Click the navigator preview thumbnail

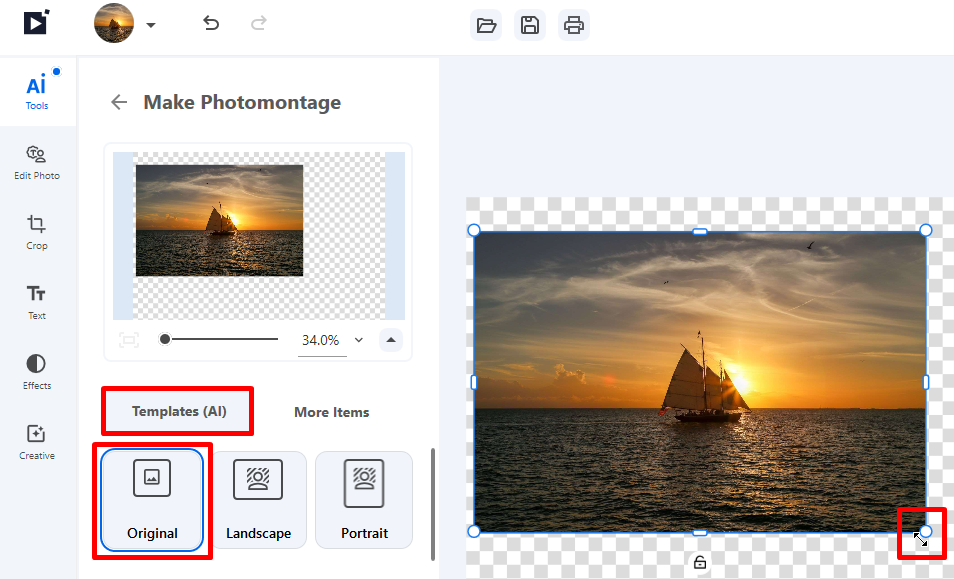(x=259, y=236)
